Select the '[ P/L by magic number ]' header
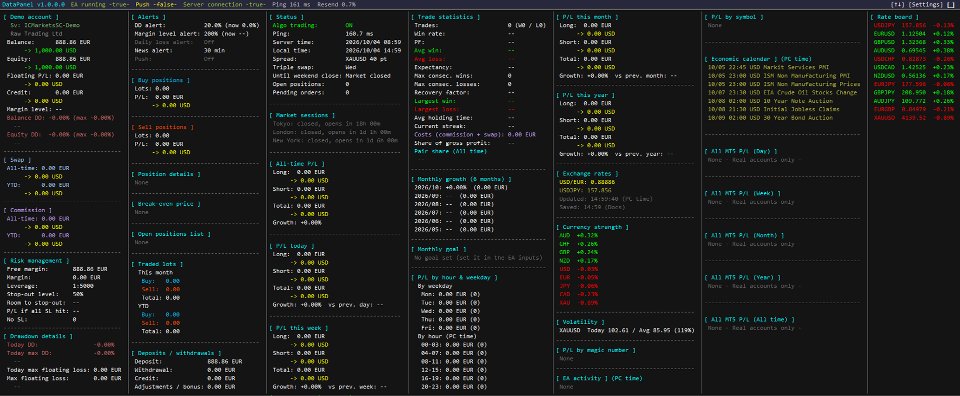The height and width of the screenshot is (396, 960). coord(596,350)
